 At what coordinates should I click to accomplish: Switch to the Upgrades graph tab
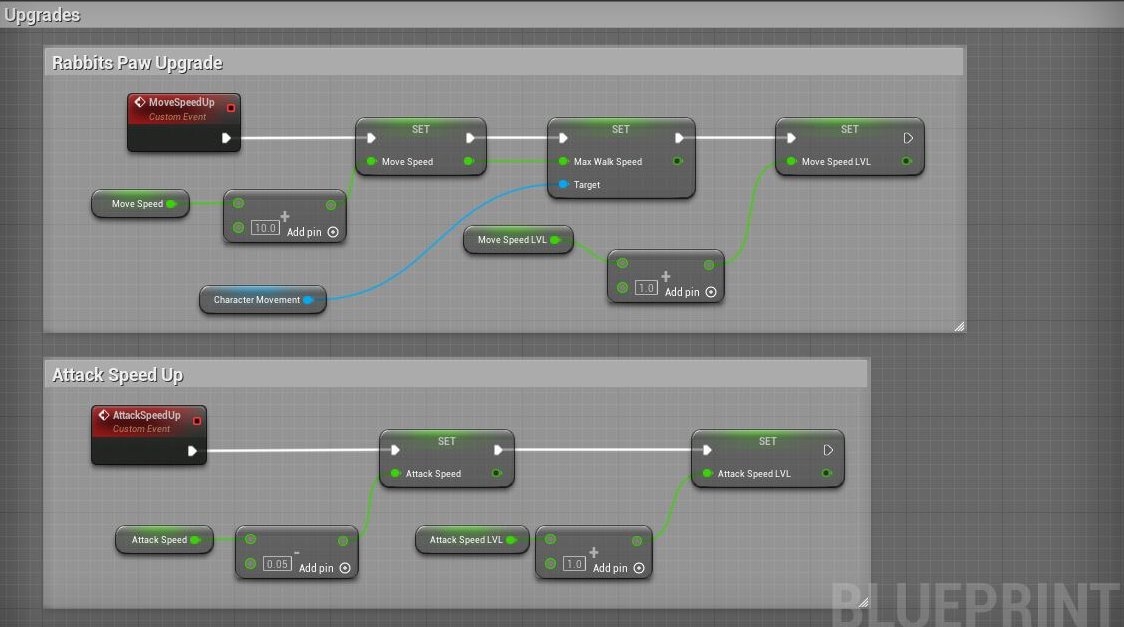pos(42,15)
